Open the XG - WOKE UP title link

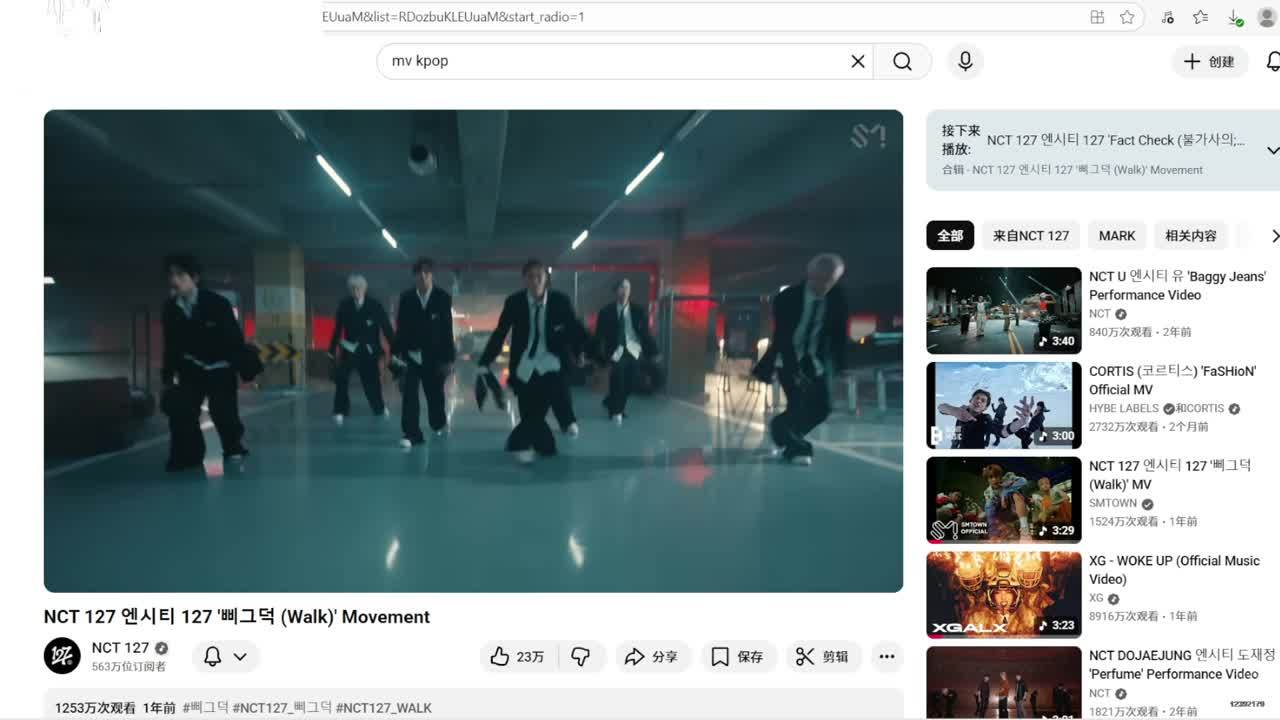click(1174, 570)
